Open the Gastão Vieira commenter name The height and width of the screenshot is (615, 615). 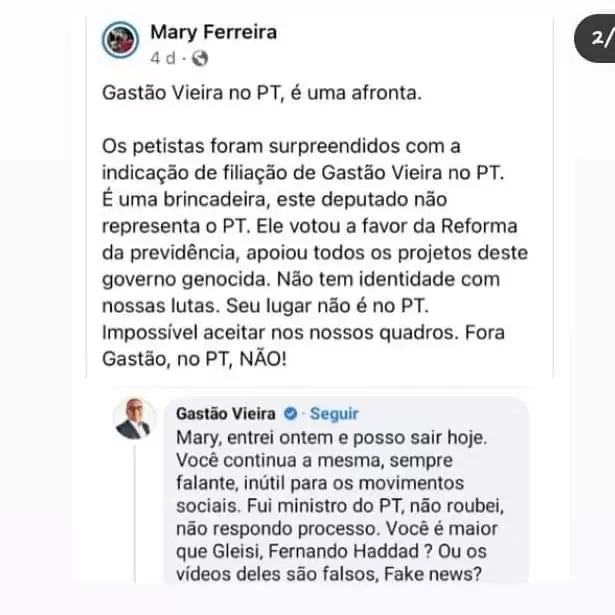[226, 414]
